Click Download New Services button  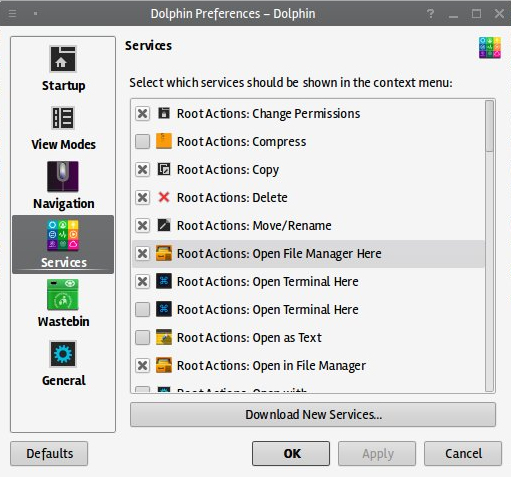click(x=313, y=415)
